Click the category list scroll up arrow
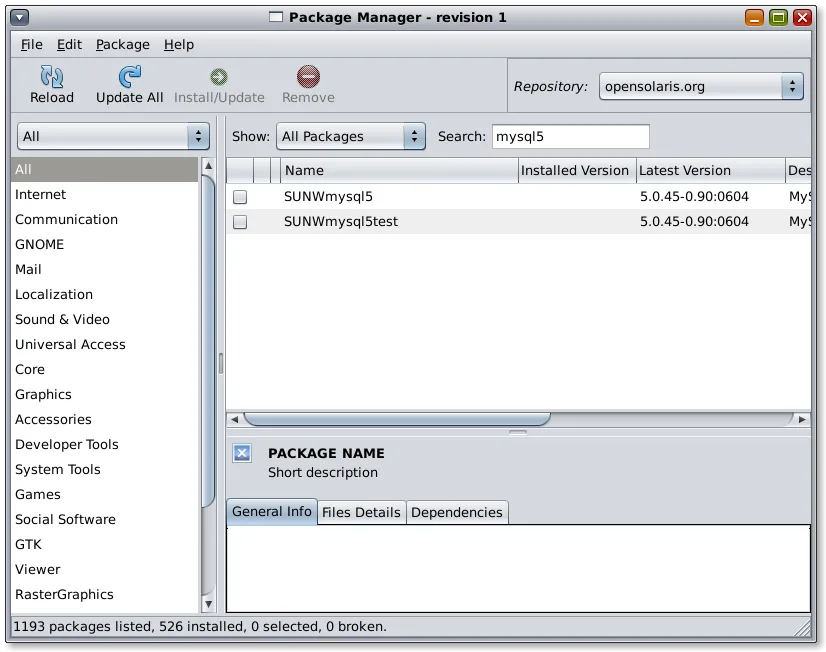 tap(209, 165)
